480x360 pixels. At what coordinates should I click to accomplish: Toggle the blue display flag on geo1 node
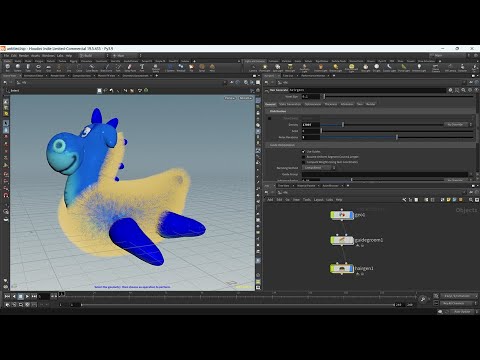pyautogui.click(x=352, y=215)
